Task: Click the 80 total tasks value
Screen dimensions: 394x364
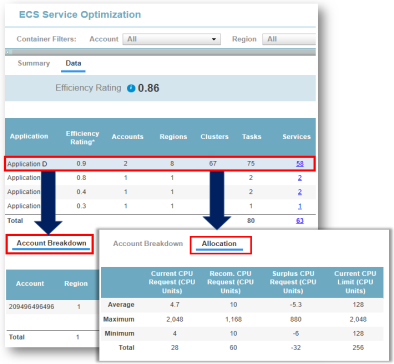Action: (251, 221)
